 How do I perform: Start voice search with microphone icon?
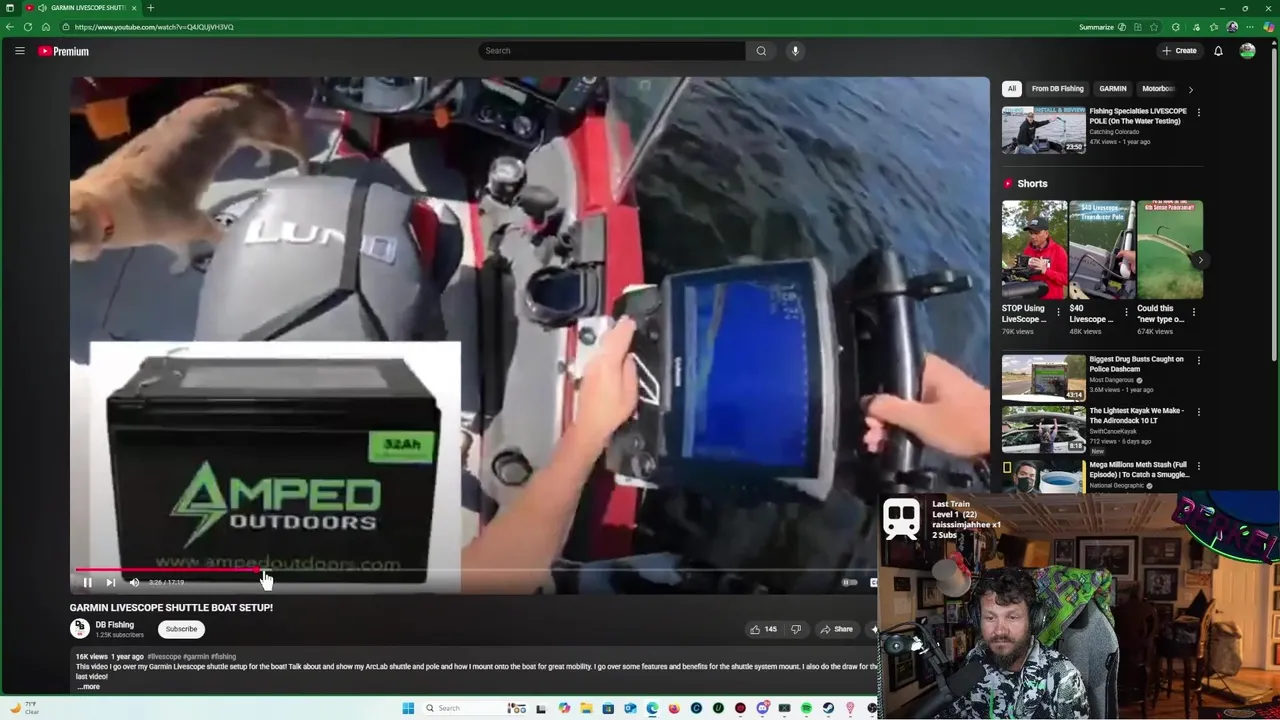coord(795,51)
